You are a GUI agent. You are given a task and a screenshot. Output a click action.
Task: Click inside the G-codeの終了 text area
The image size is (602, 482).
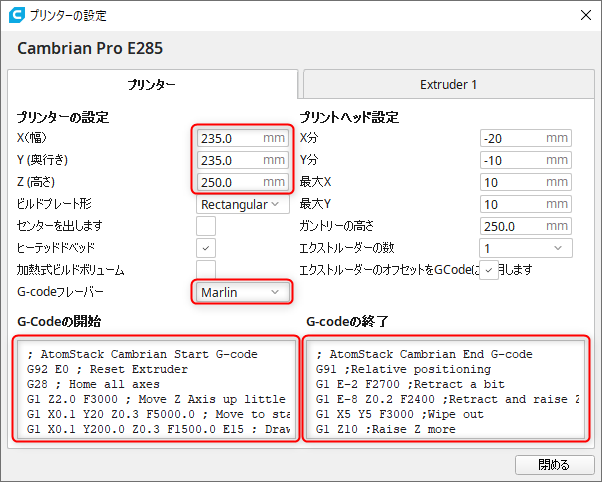pyautogui.click(x=446, y=388)
